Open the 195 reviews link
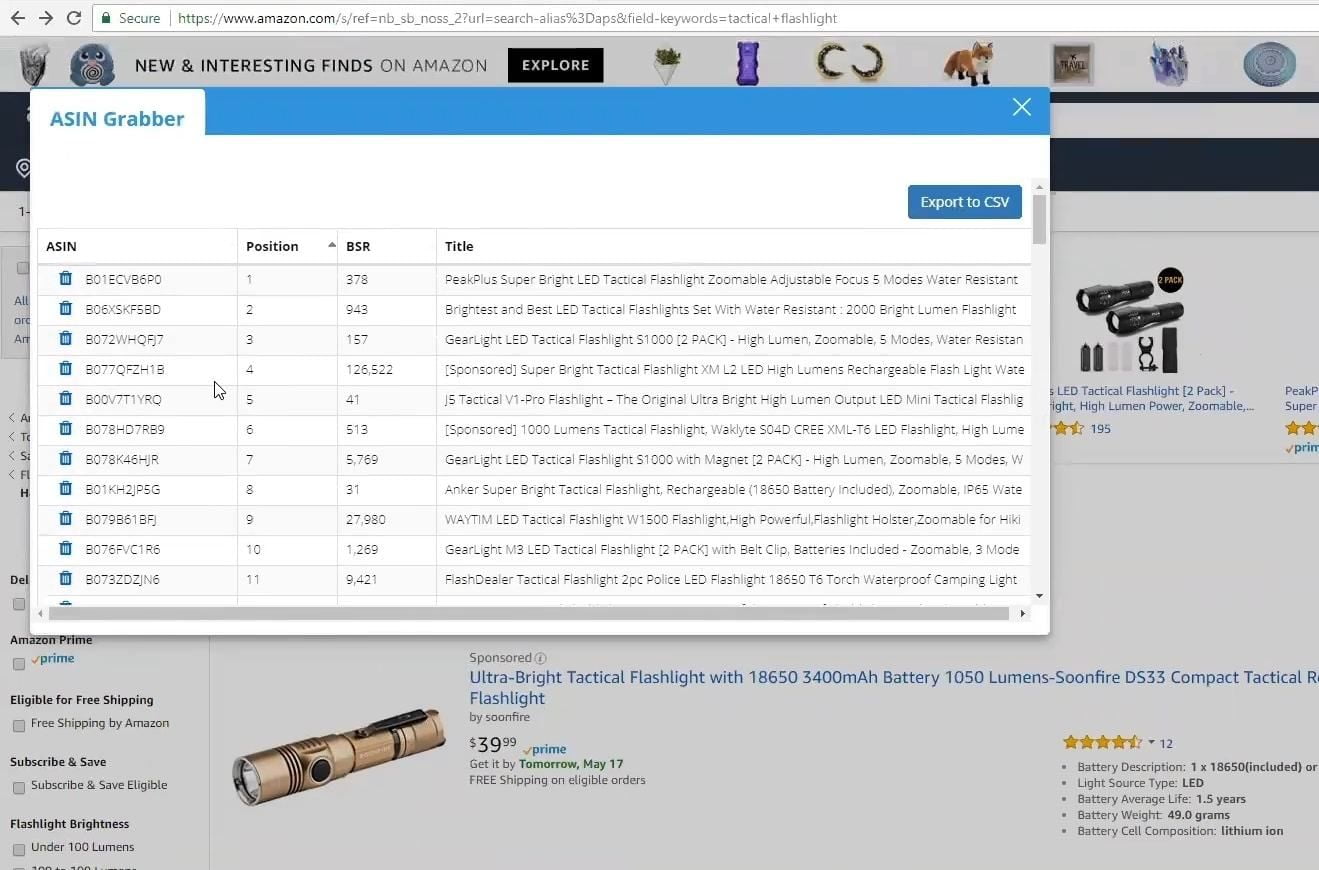1319x870 pixels. [1100, 429]
